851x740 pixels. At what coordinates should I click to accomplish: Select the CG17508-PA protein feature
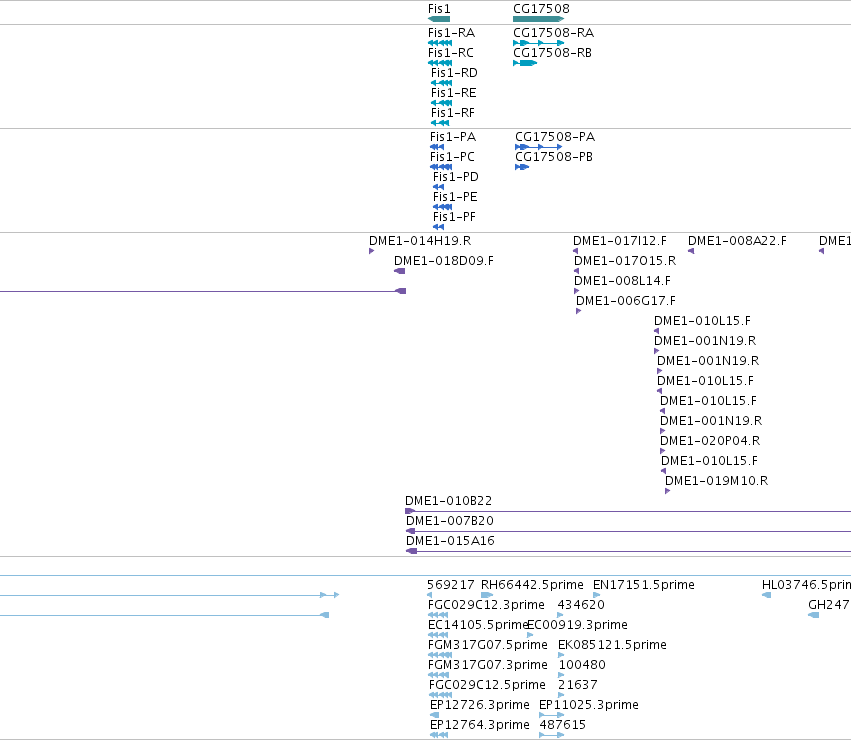538,147
